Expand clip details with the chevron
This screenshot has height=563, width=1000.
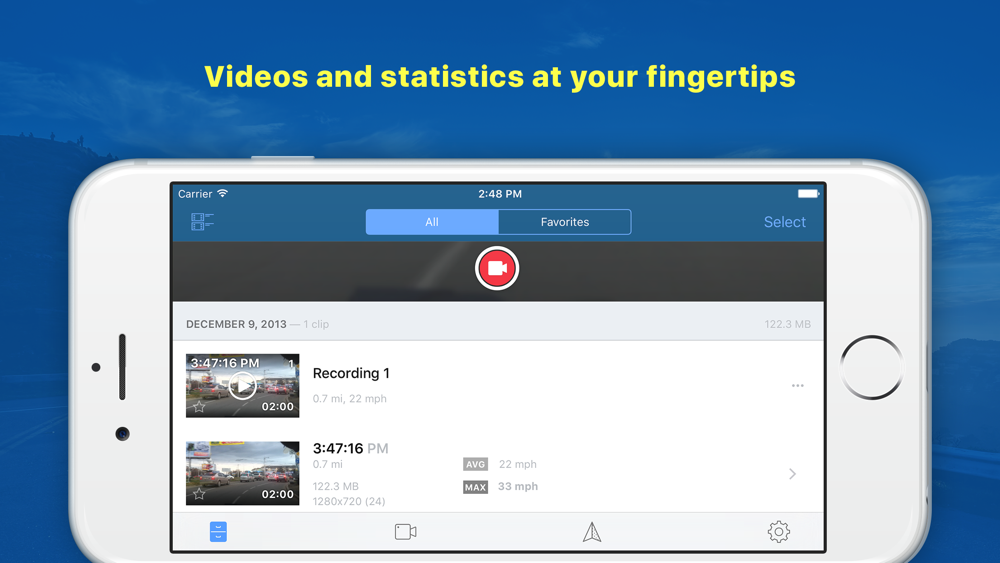click(x=792, y=474)
